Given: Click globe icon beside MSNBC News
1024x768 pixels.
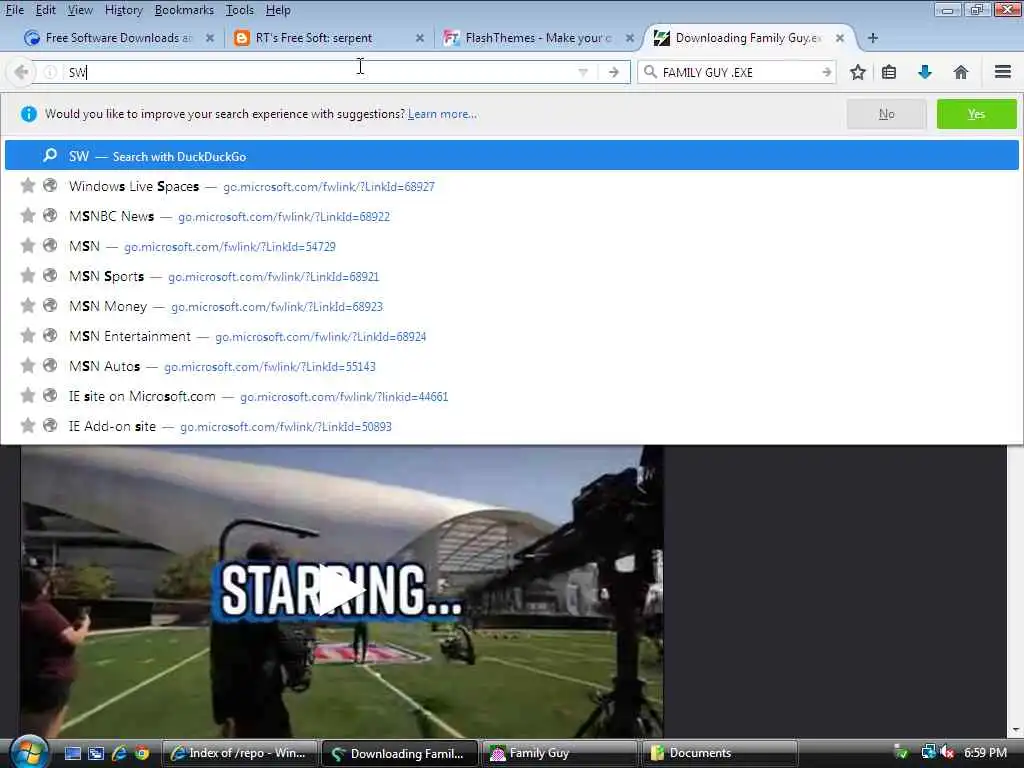Looking at the screenshot, I should coord(50,216).
